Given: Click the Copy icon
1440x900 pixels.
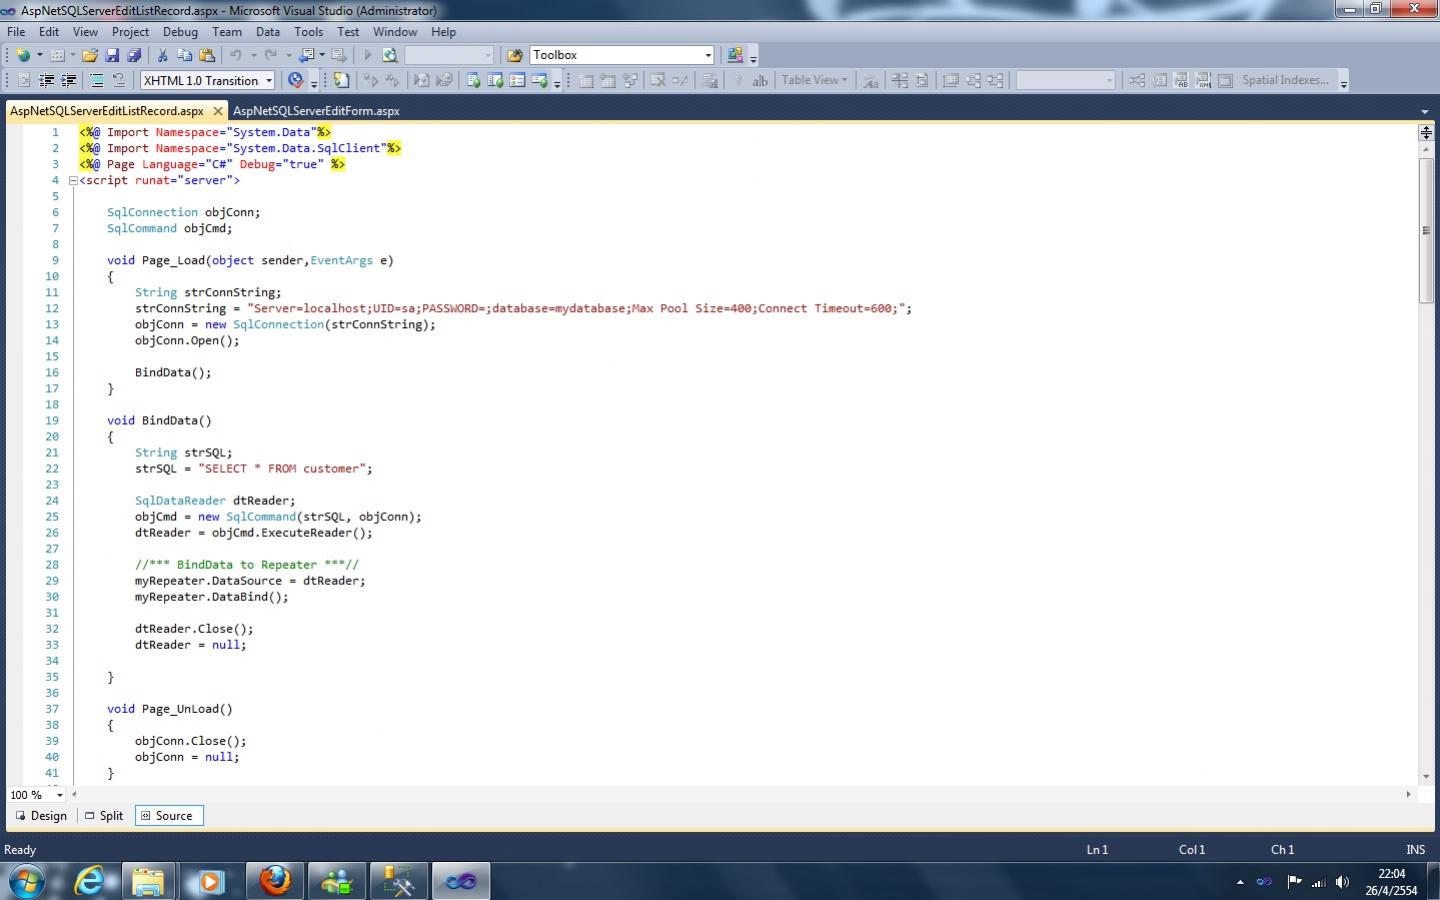Looking at the screenshot, I should pyautogui.click(x=185, y=55).
